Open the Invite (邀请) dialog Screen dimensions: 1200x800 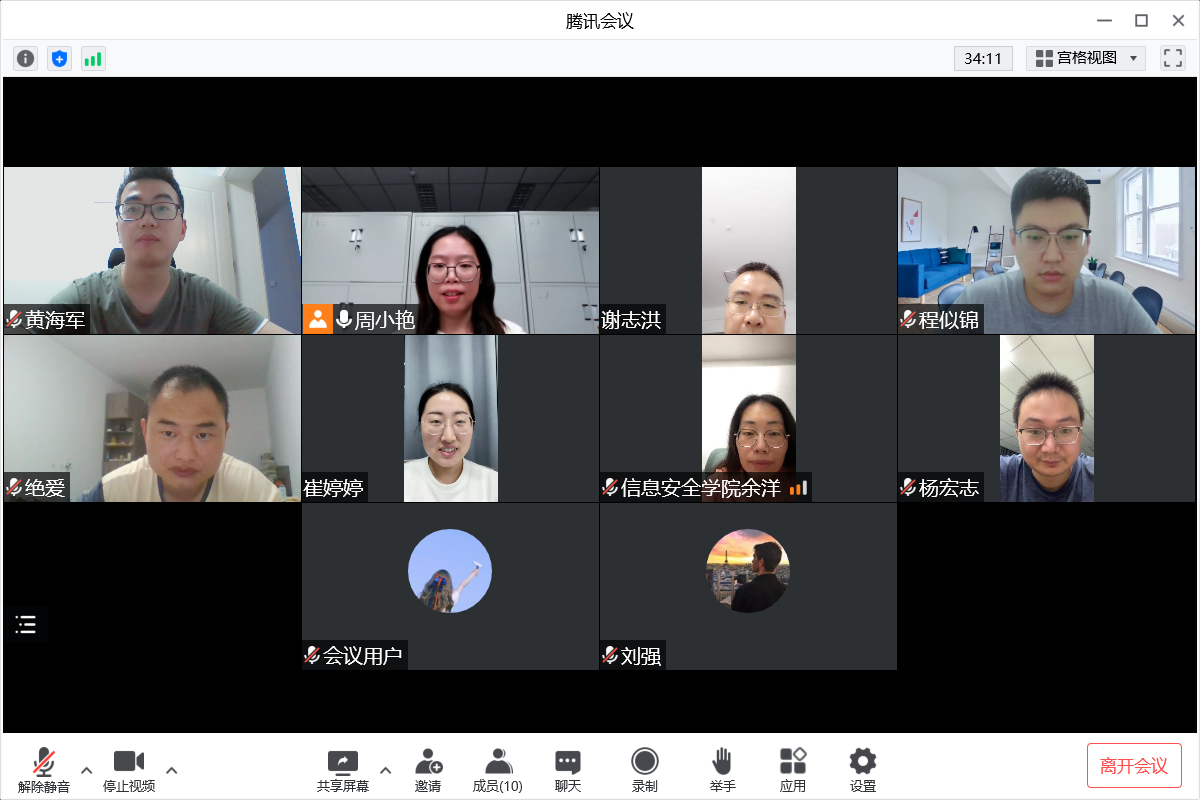[x=428, y=770]
